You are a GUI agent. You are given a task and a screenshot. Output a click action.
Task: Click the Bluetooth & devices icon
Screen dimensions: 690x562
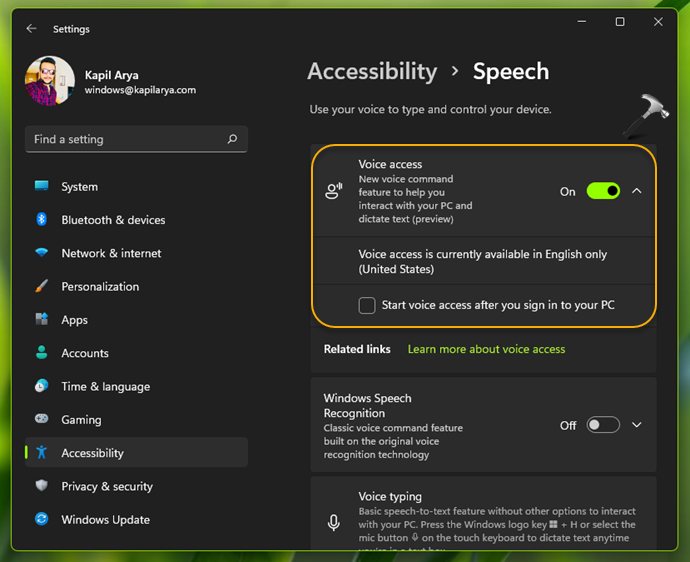click(42, 220)
